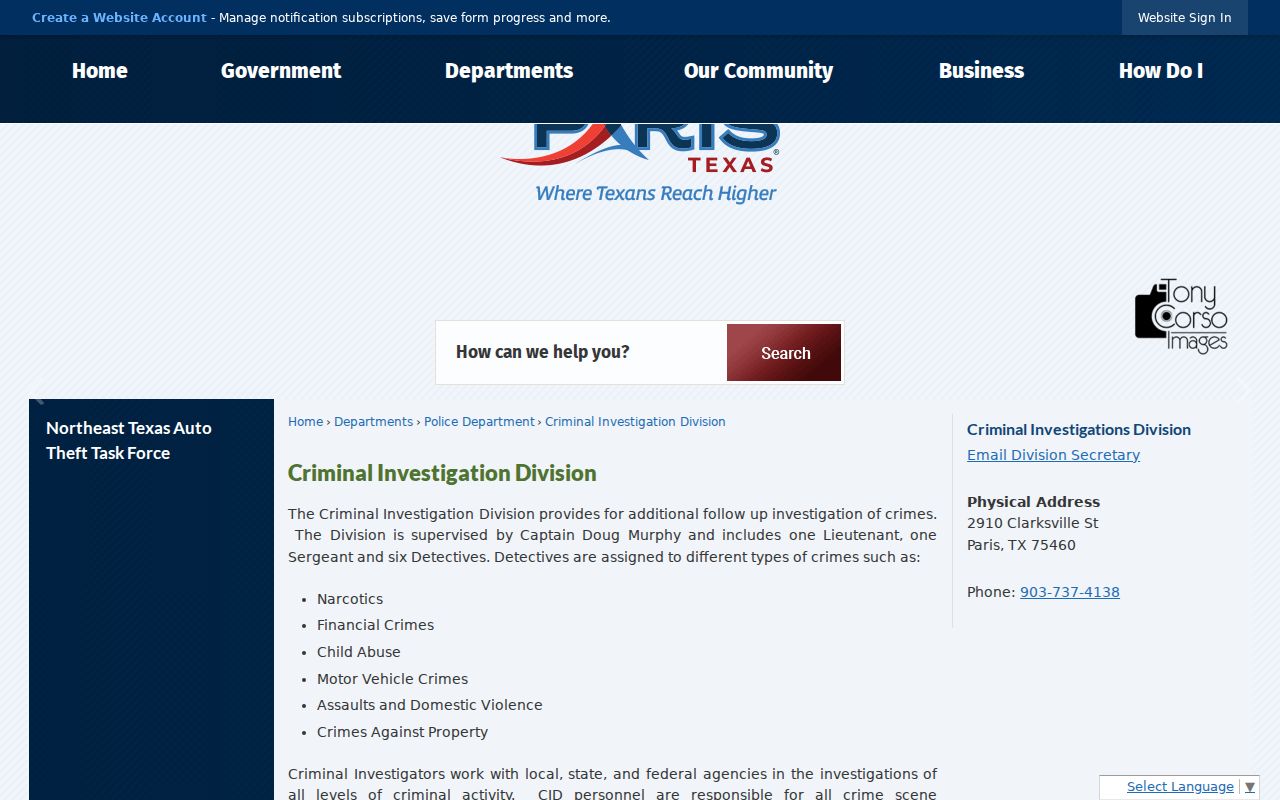
Task: Click the 'Child Abuse' list item
Action: (358, 652)
